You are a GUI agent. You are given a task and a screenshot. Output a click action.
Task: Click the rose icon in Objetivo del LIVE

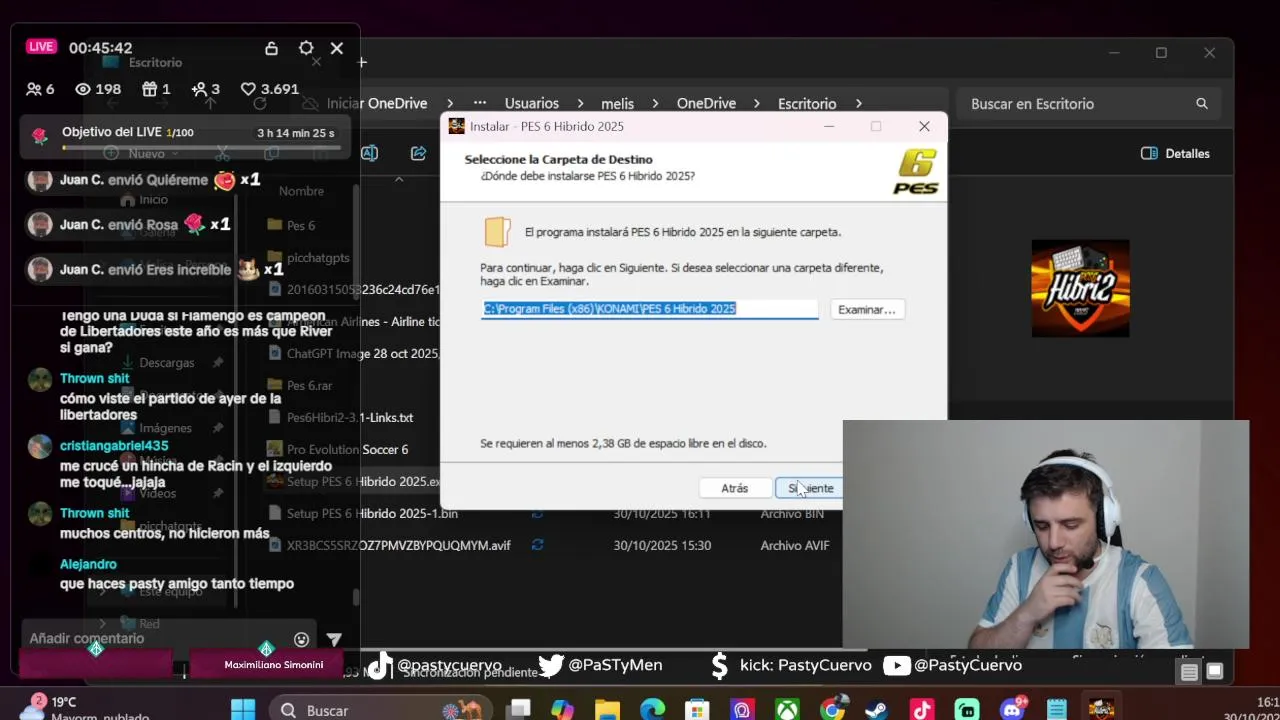click(x=40, y=136)
